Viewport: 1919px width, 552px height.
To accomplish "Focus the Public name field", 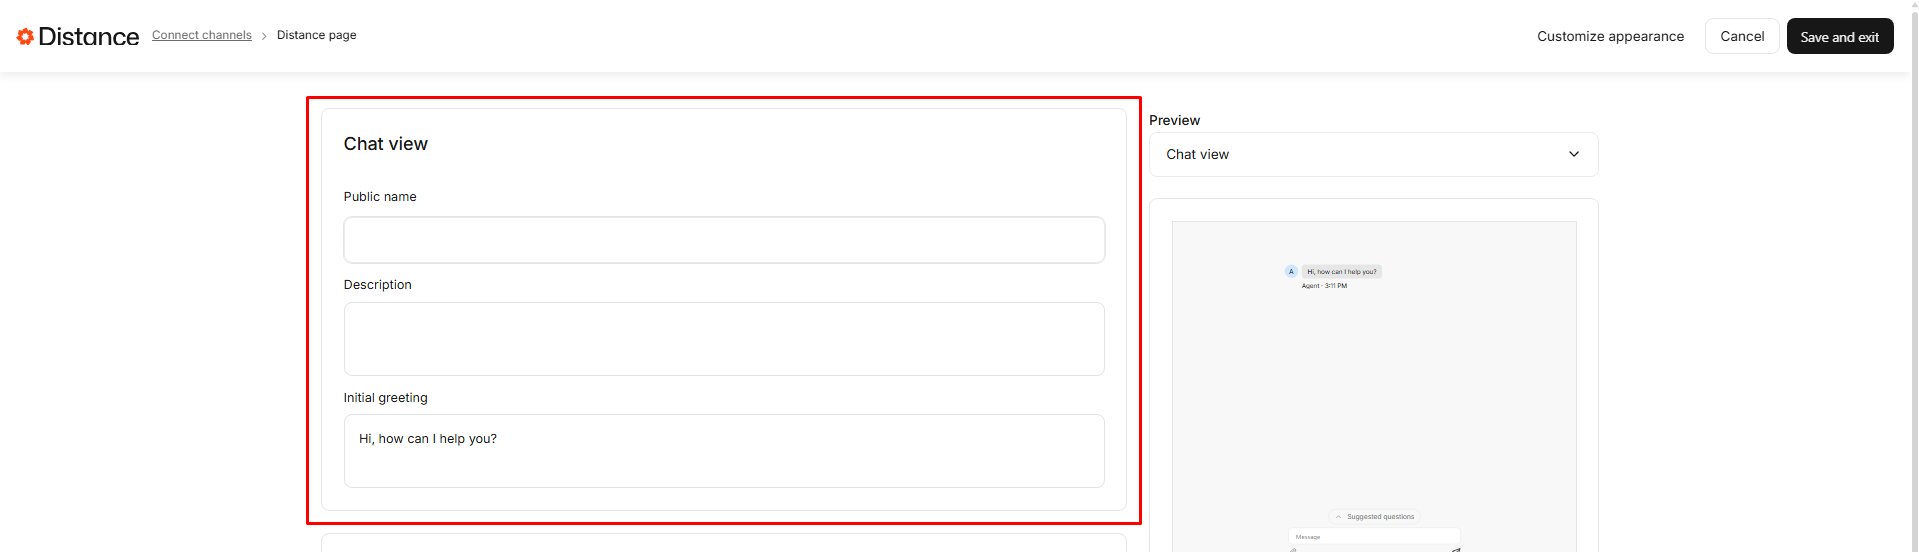I will tap(723, 240).
